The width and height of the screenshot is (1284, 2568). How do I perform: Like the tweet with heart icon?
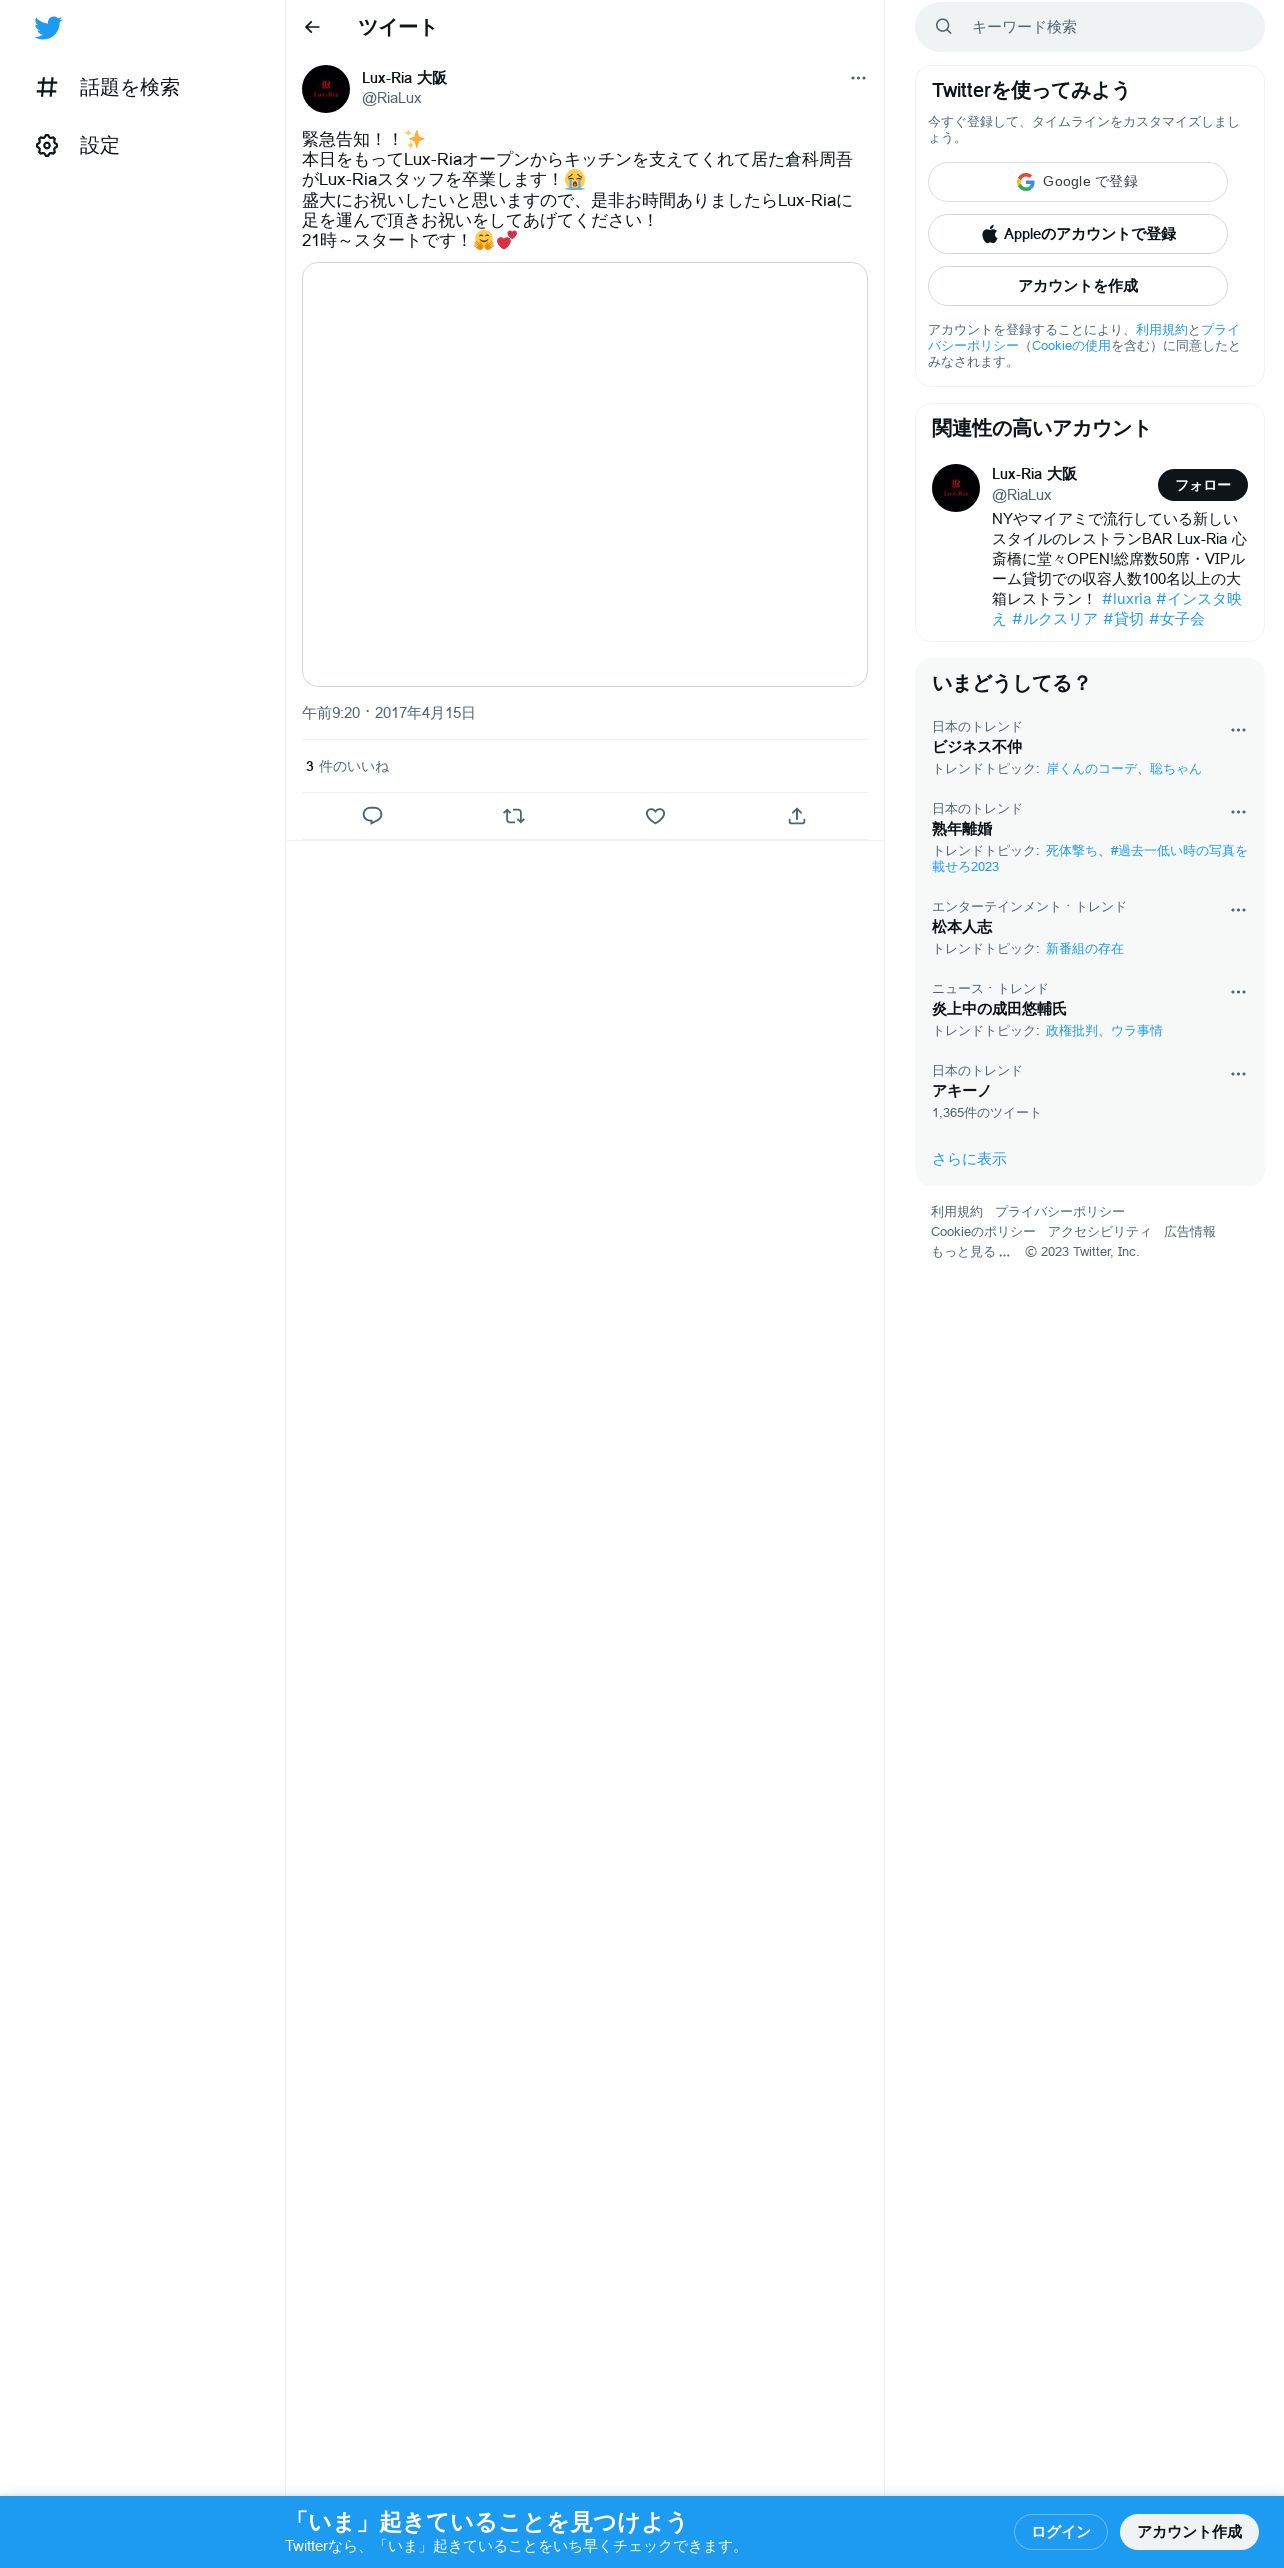[655, 816]
